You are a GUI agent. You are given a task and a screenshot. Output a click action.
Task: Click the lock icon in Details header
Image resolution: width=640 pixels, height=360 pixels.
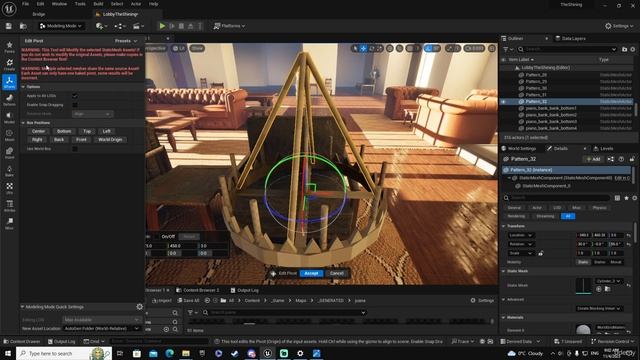coord(632,159)
